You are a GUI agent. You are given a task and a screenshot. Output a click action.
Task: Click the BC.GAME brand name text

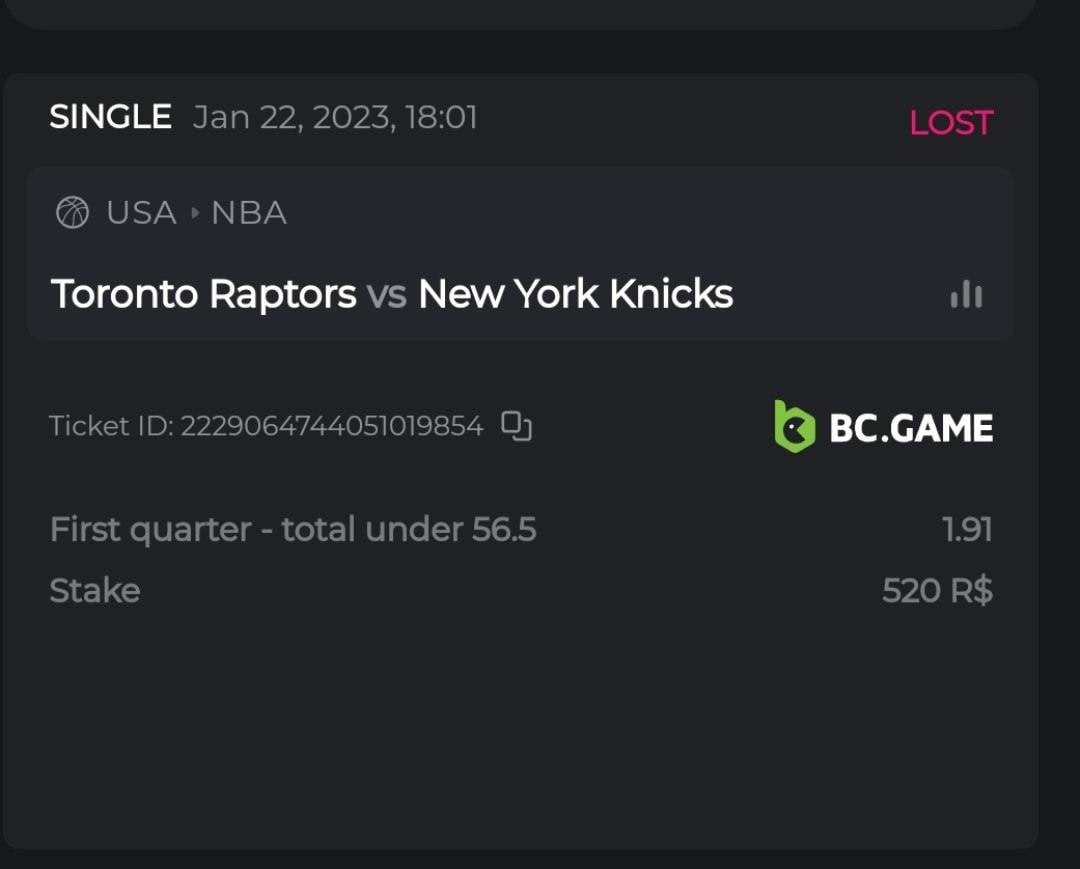[x=911, y=428]
